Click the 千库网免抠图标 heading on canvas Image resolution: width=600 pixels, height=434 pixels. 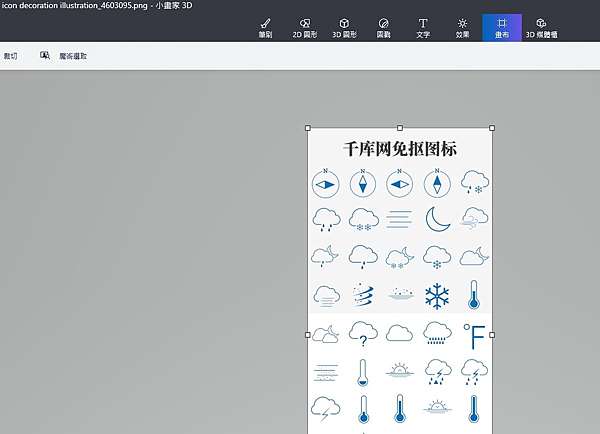coord(400,149)
